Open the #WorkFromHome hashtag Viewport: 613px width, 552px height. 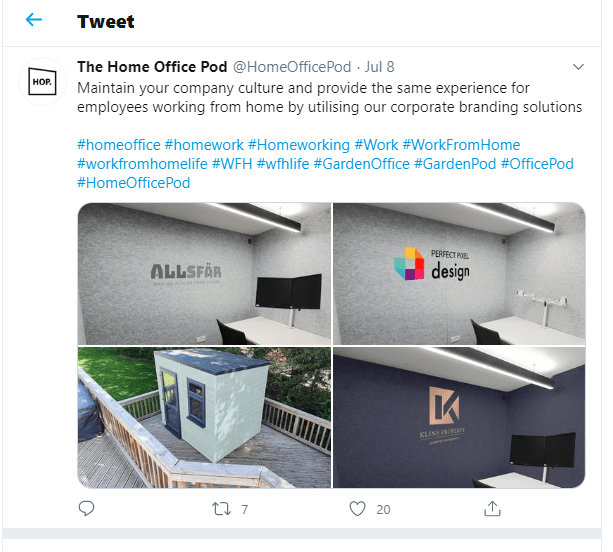click(x=461, y=145)
